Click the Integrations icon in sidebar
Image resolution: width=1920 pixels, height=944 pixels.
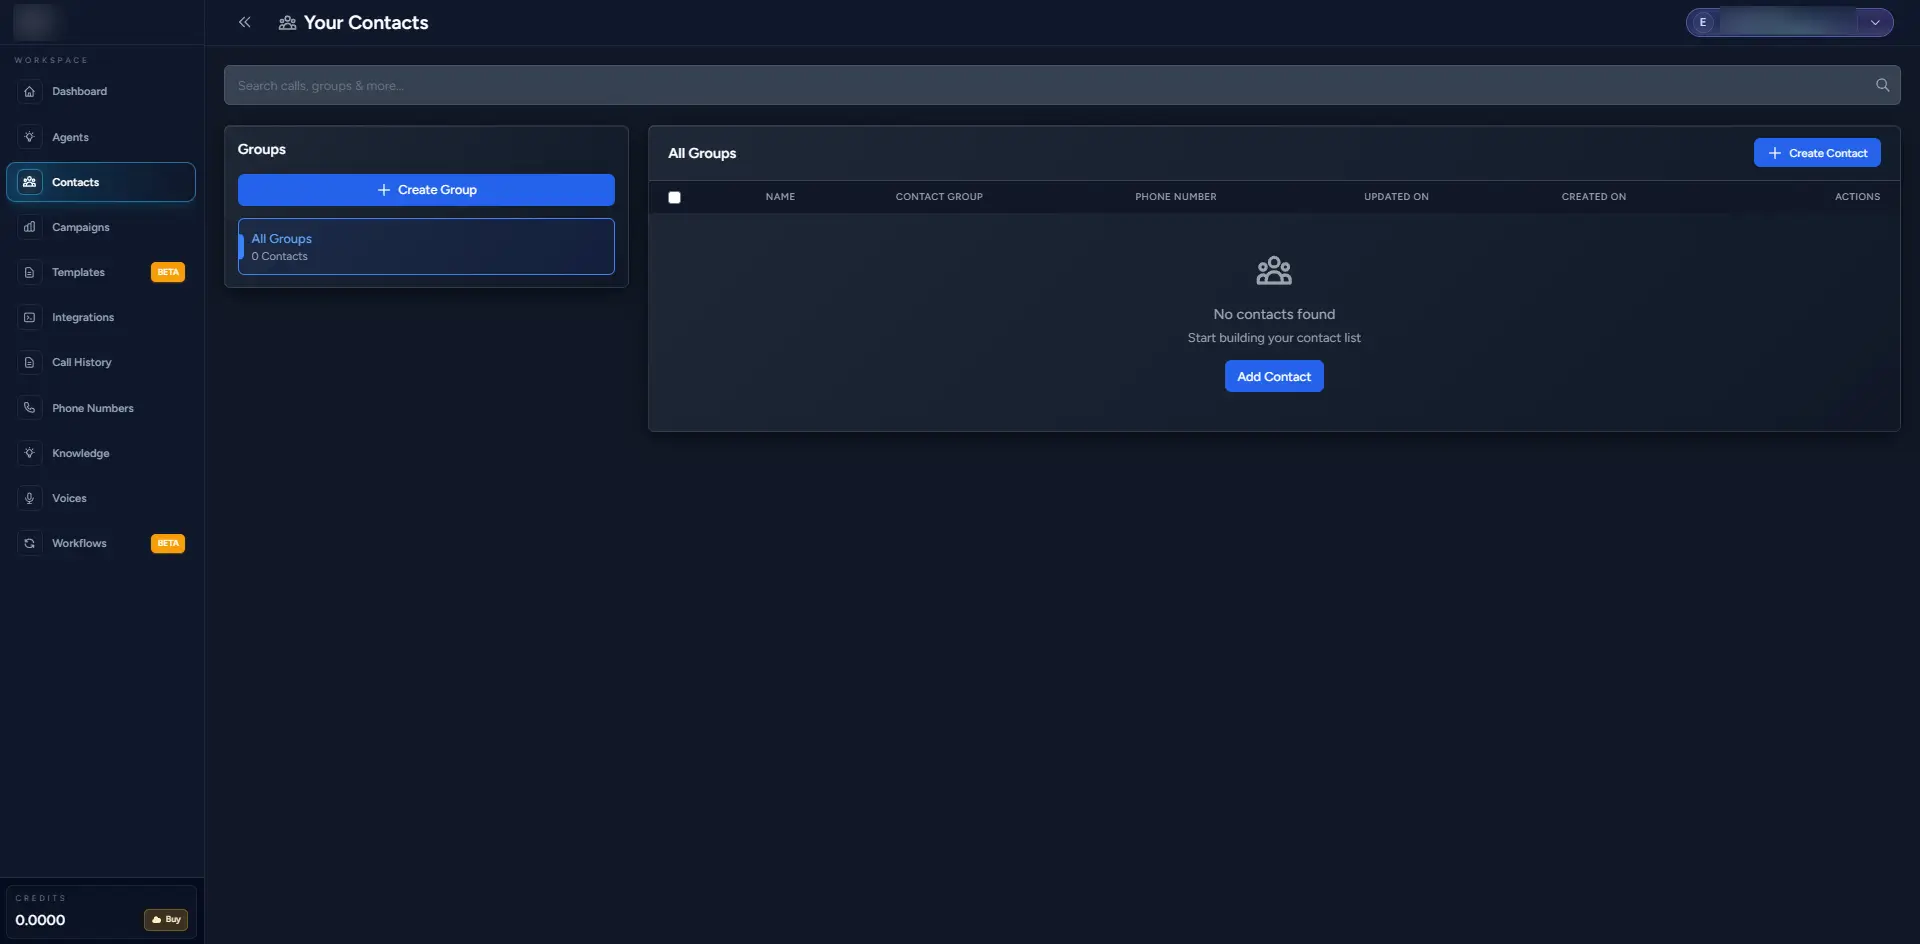tap(30, 318)
